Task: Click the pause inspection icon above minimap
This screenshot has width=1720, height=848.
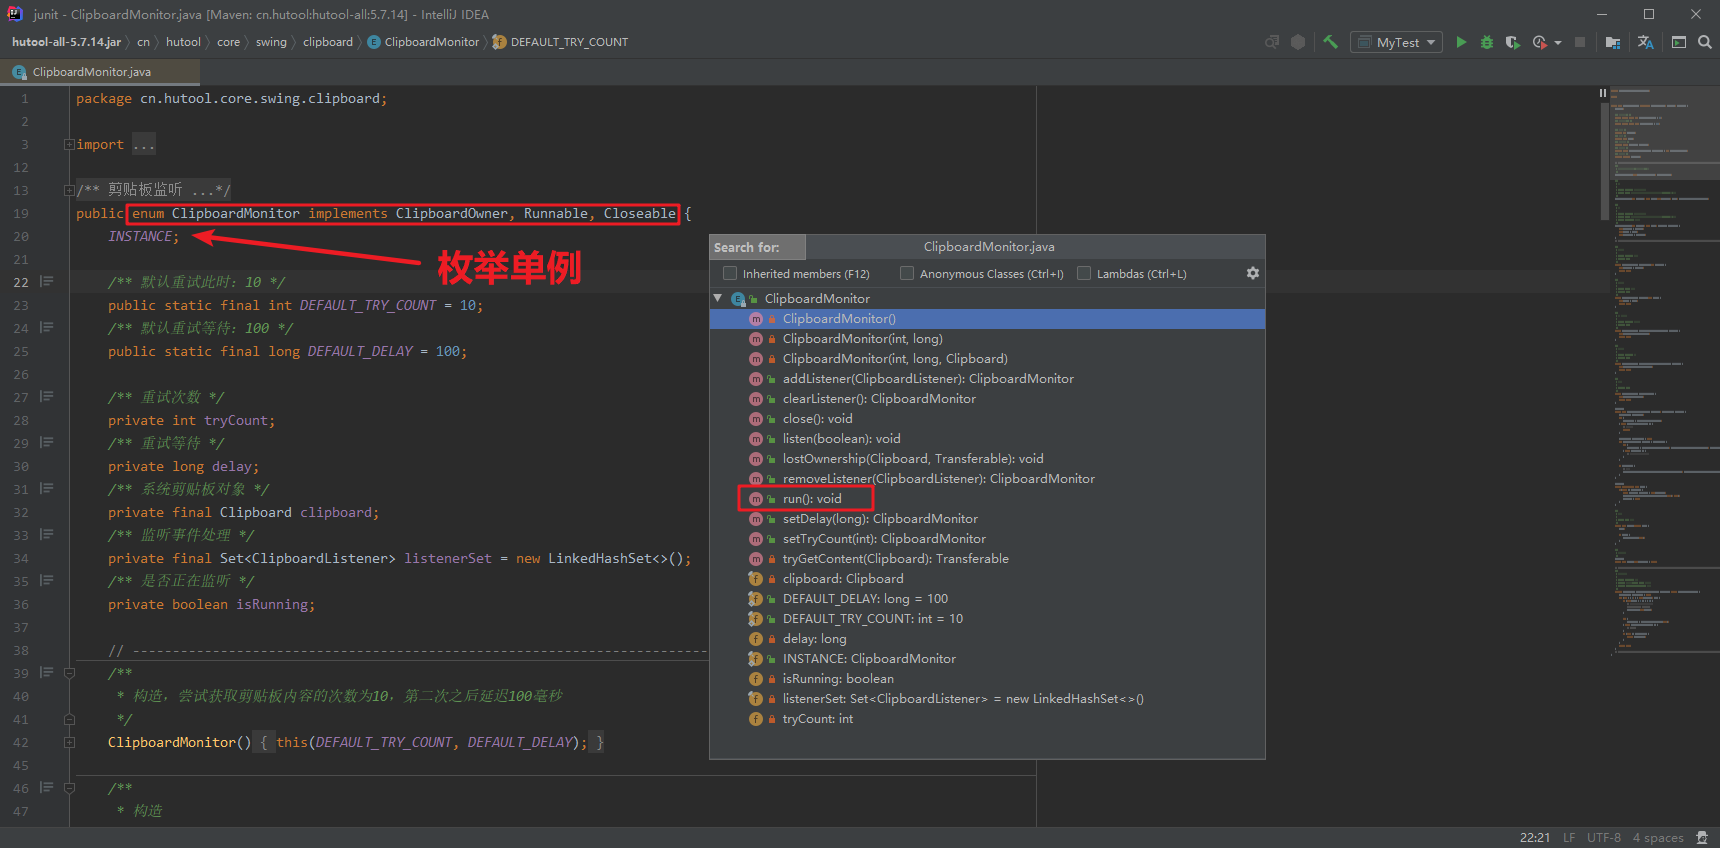Action: coord(1603,93)
